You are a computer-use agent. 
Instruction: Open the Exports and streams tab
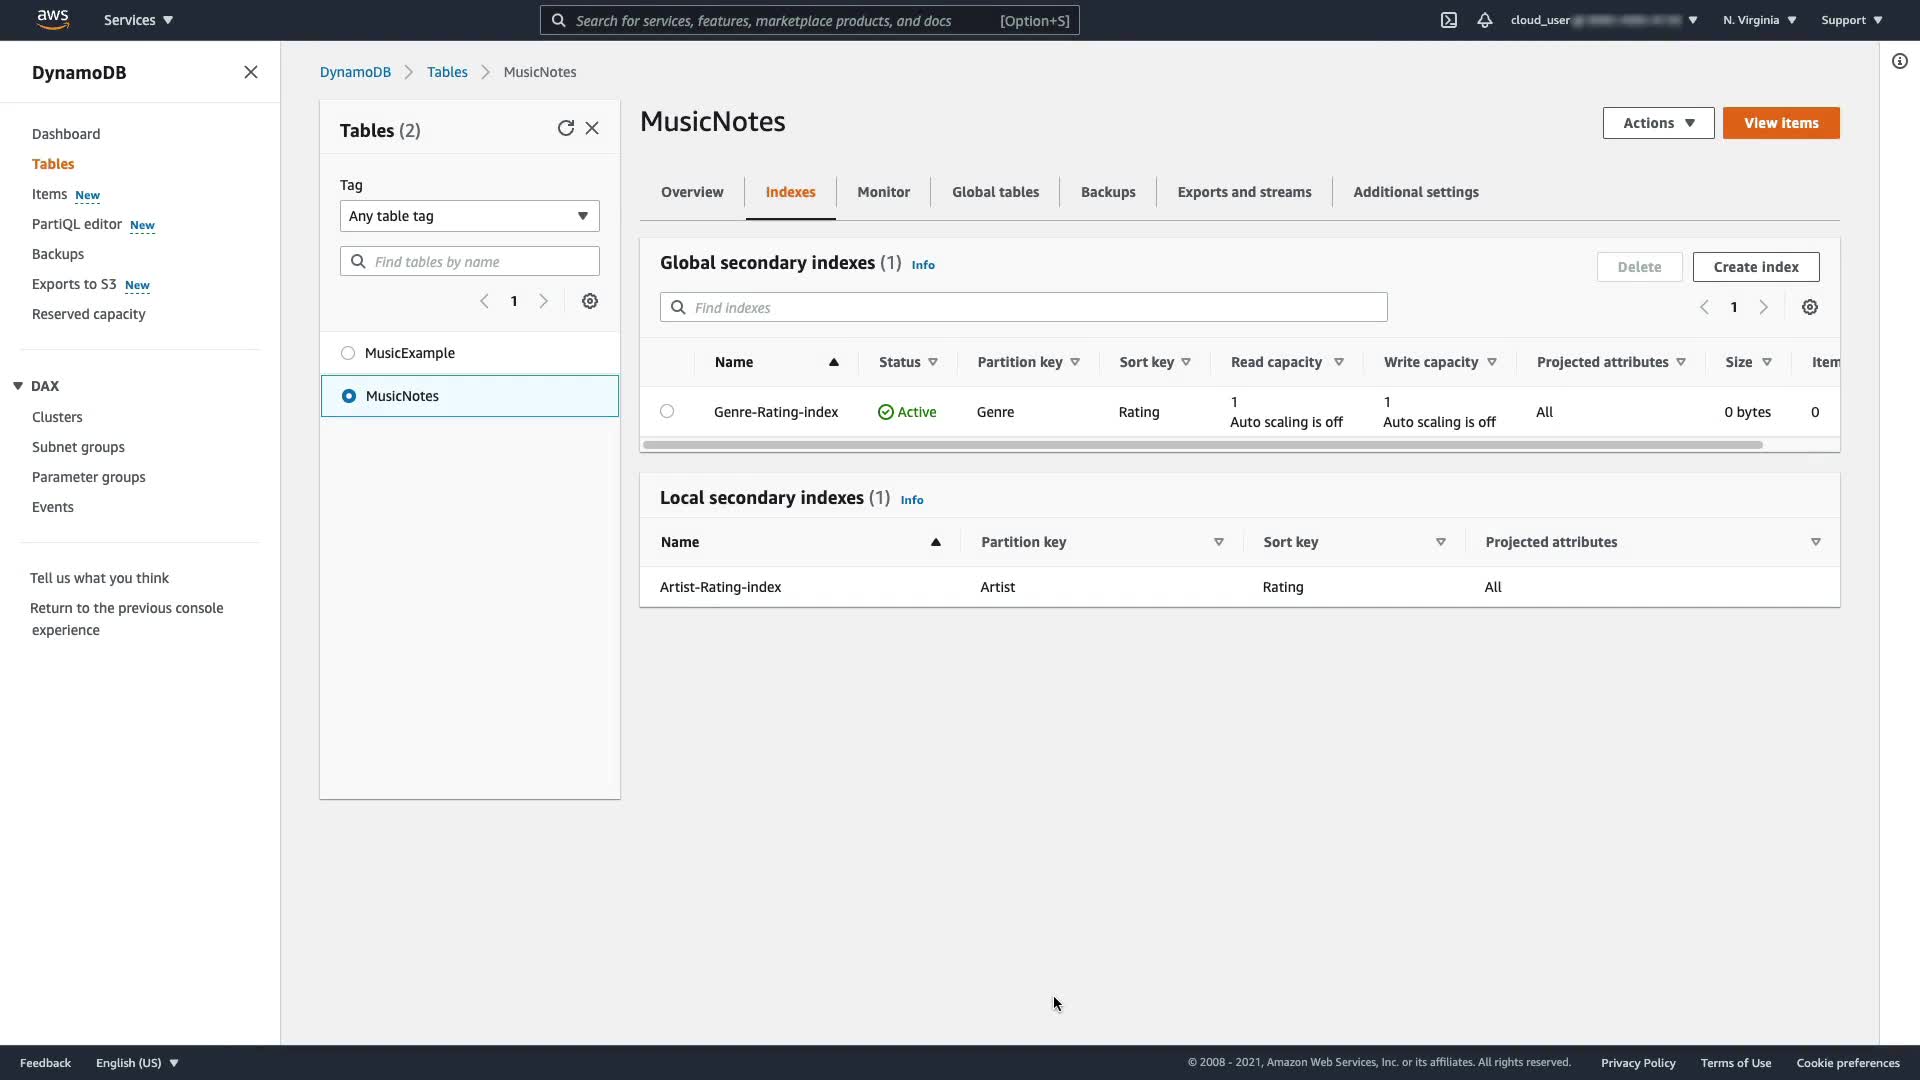[1244, 192]
